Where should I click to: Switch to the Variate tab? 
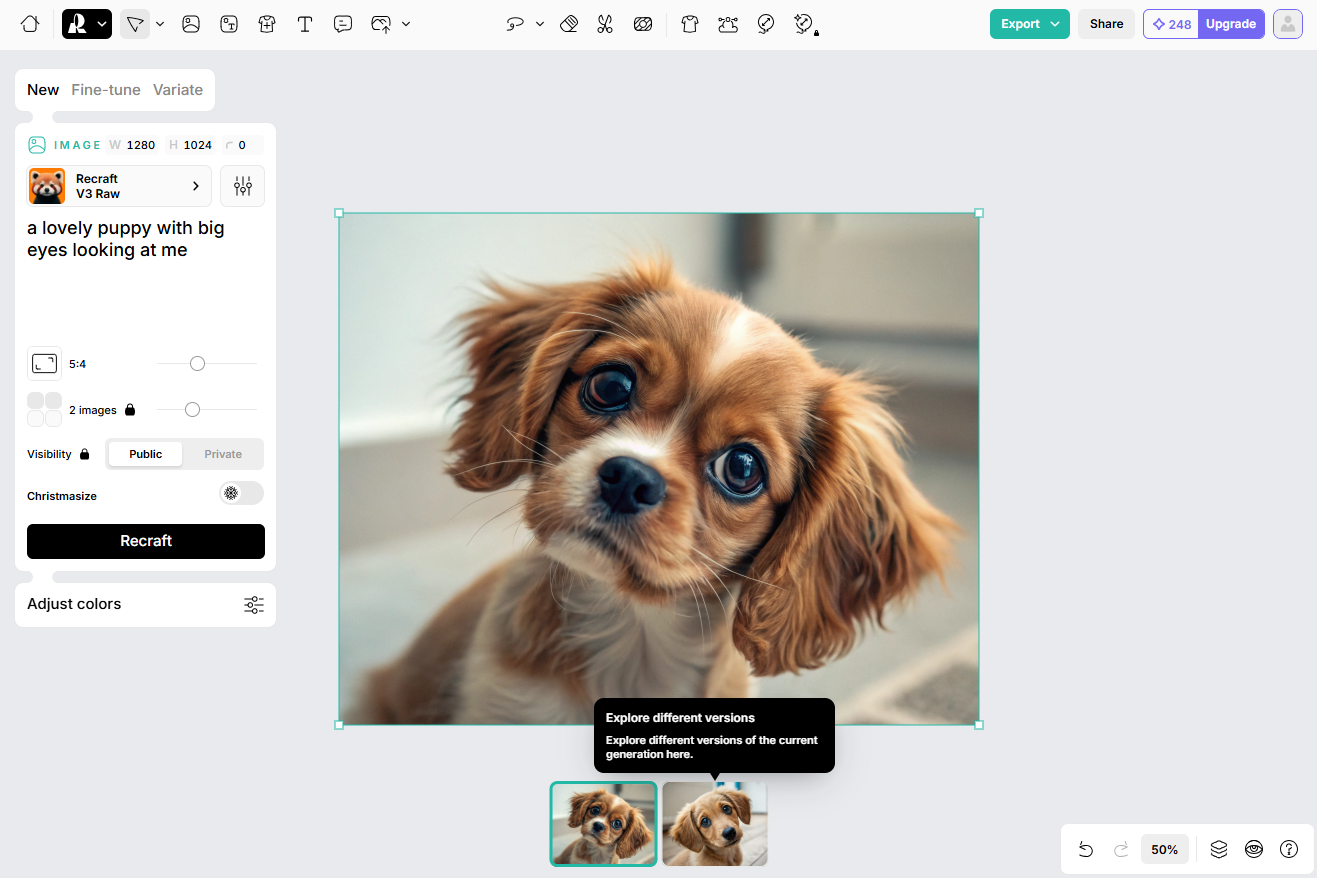[178, 90]
